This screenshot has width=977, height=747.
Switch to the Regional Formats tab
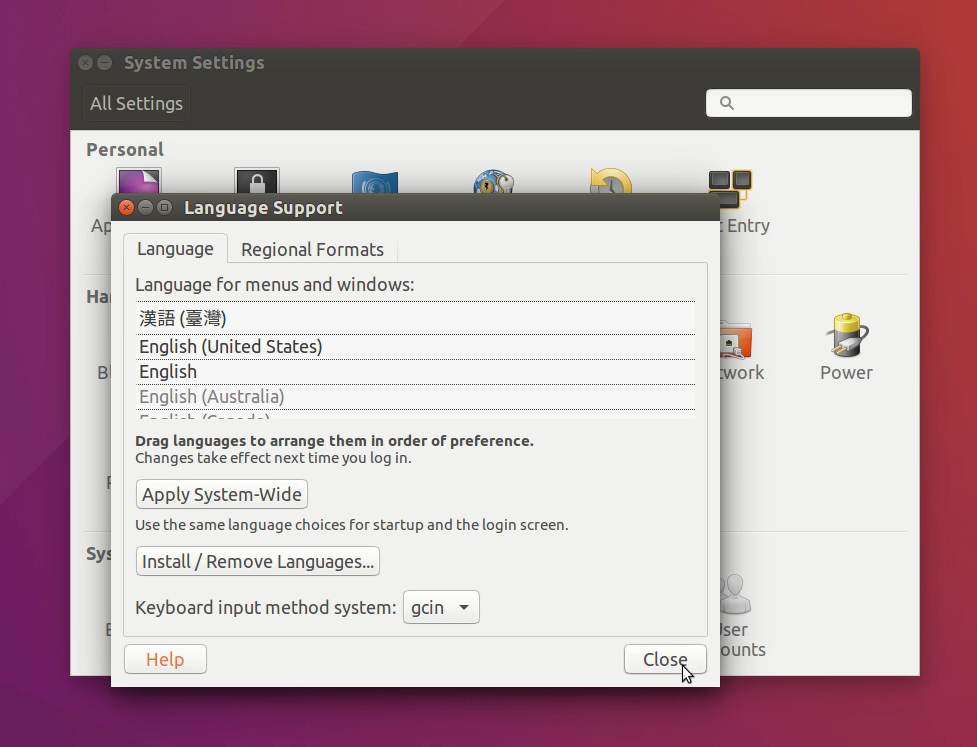pos(312,249)
